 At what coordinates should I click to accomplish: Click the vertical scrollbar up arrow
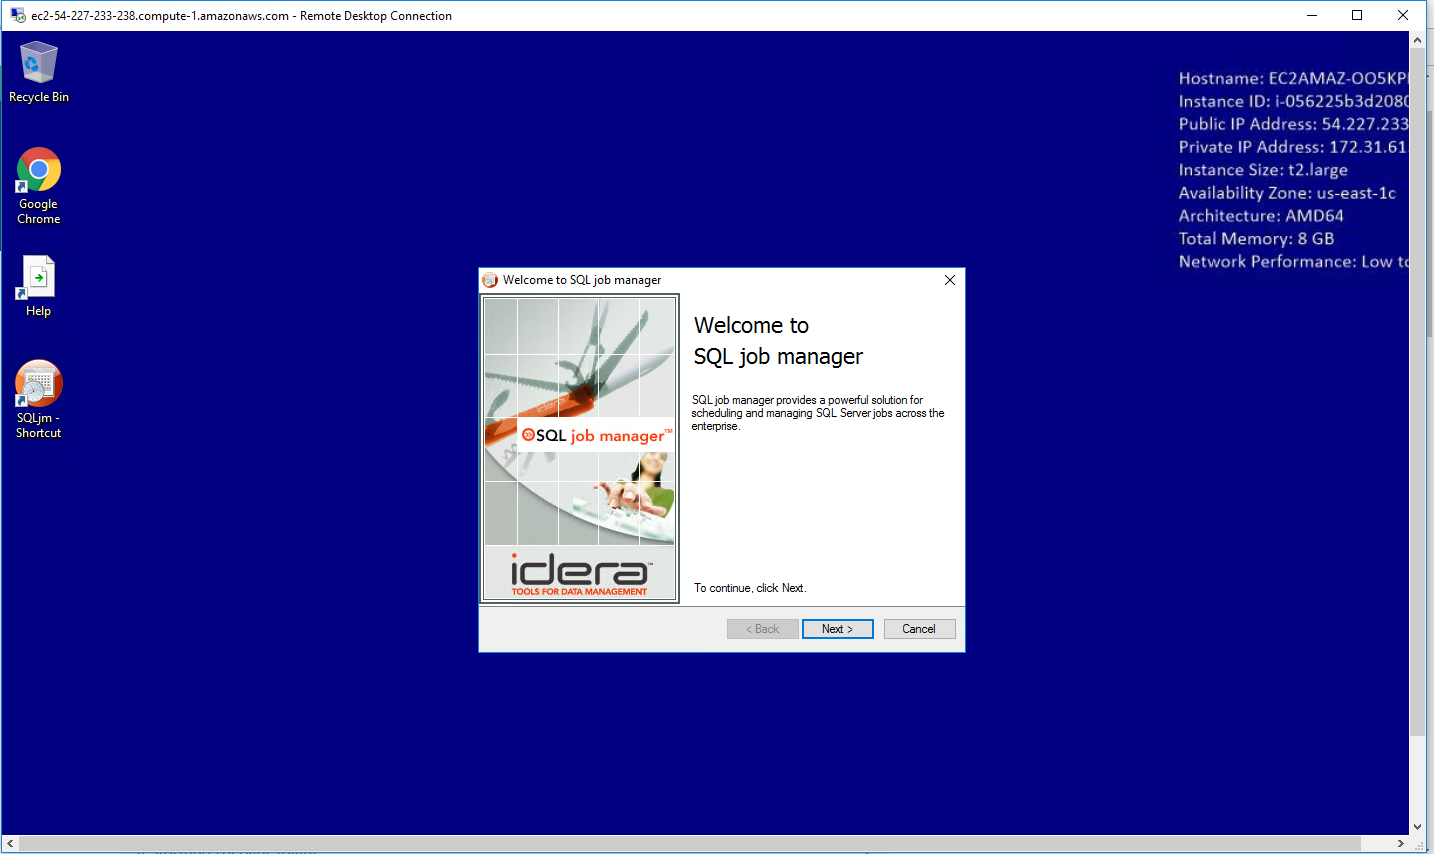click(x=1417, y=41)
